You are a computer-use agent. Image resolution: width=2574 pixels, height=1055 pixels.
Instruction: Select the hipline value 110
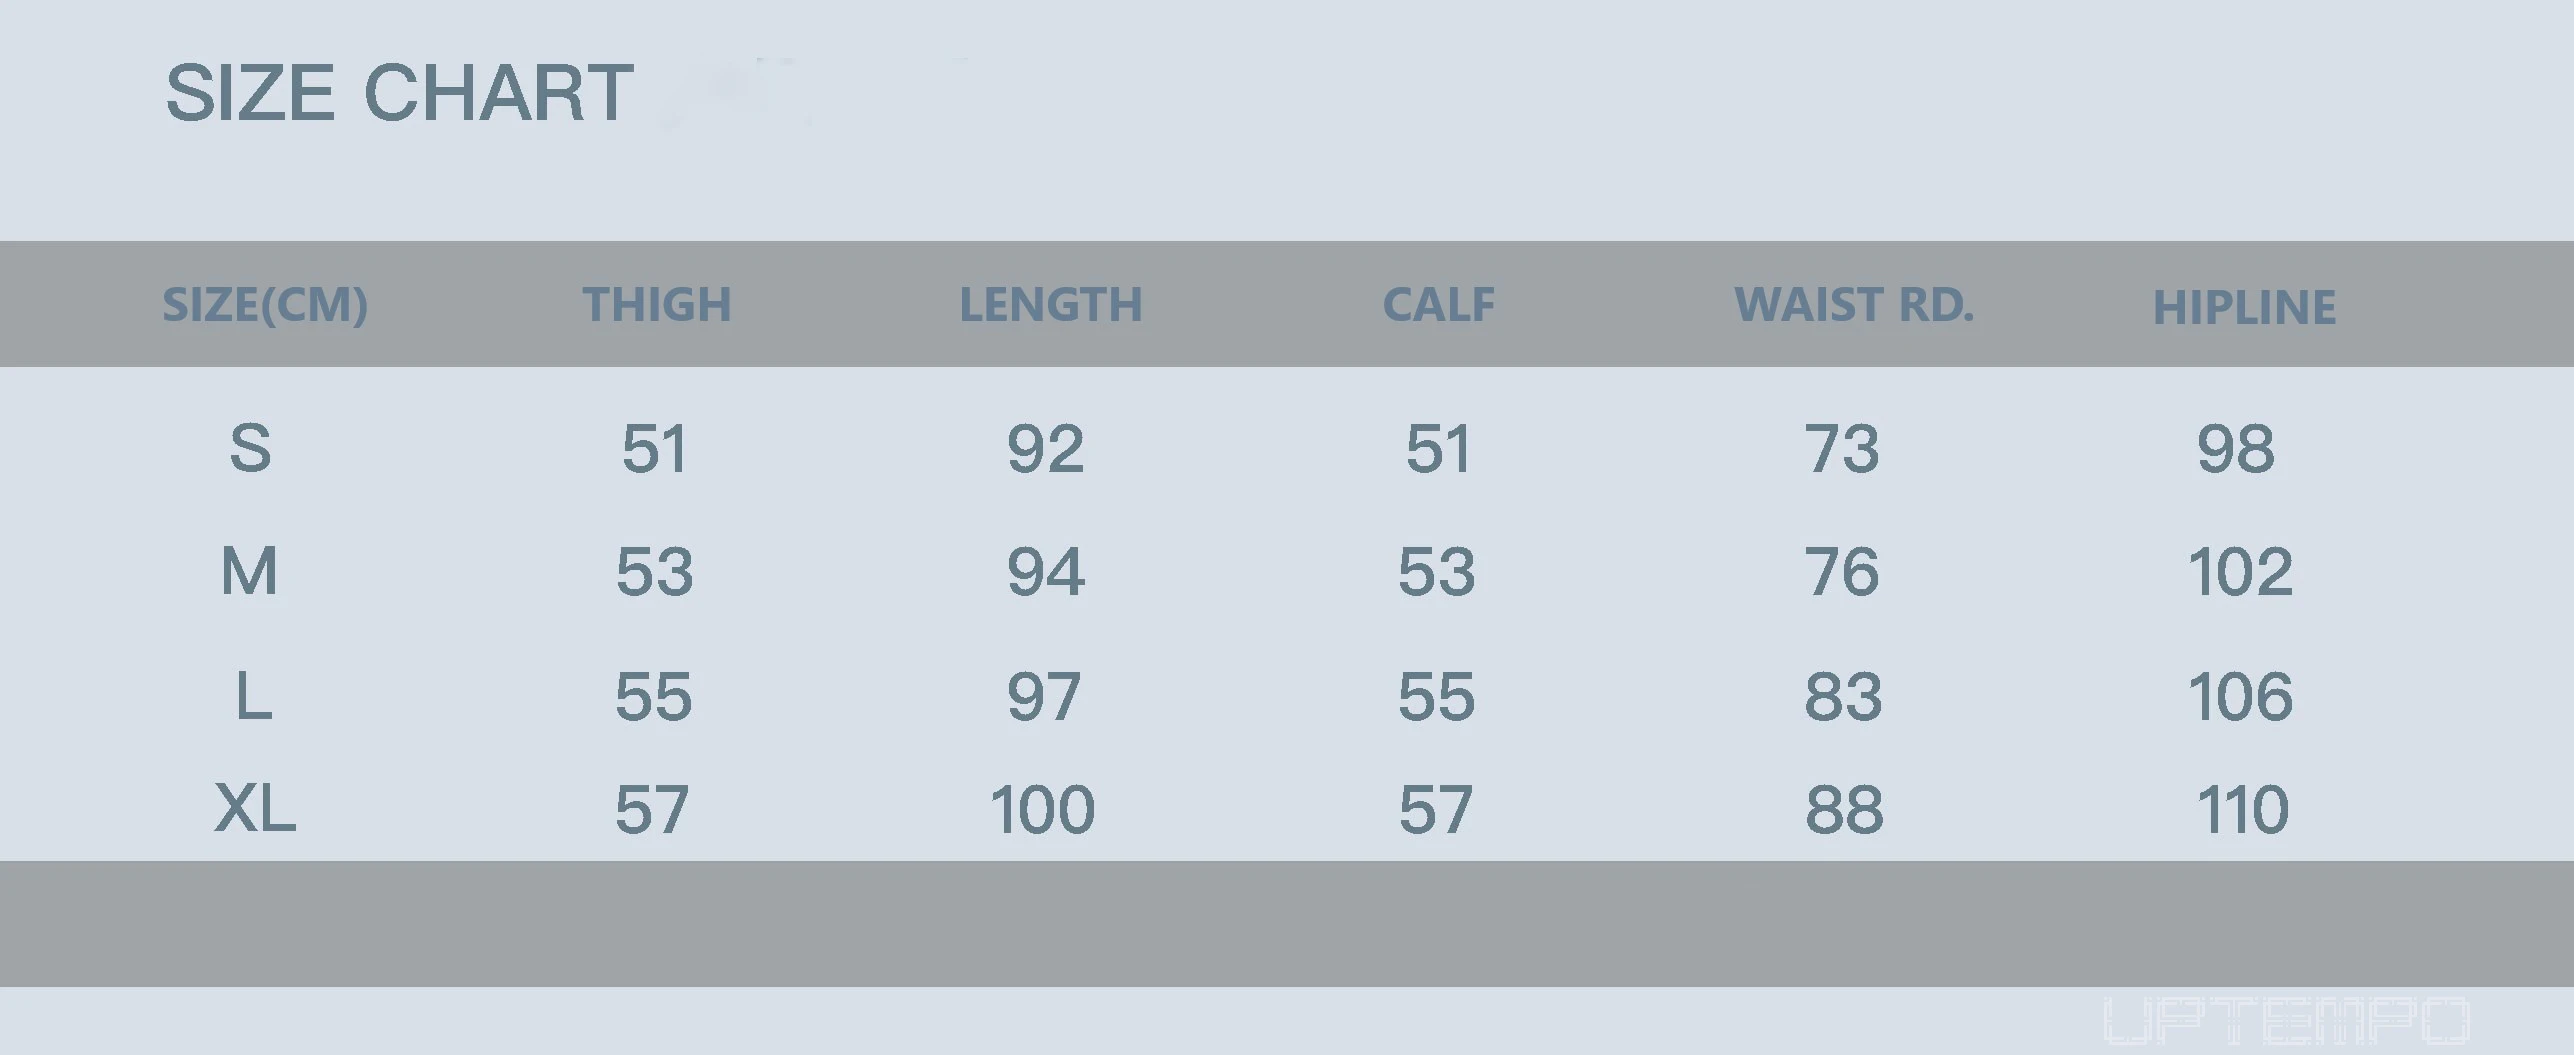(x=2242, y=810)
